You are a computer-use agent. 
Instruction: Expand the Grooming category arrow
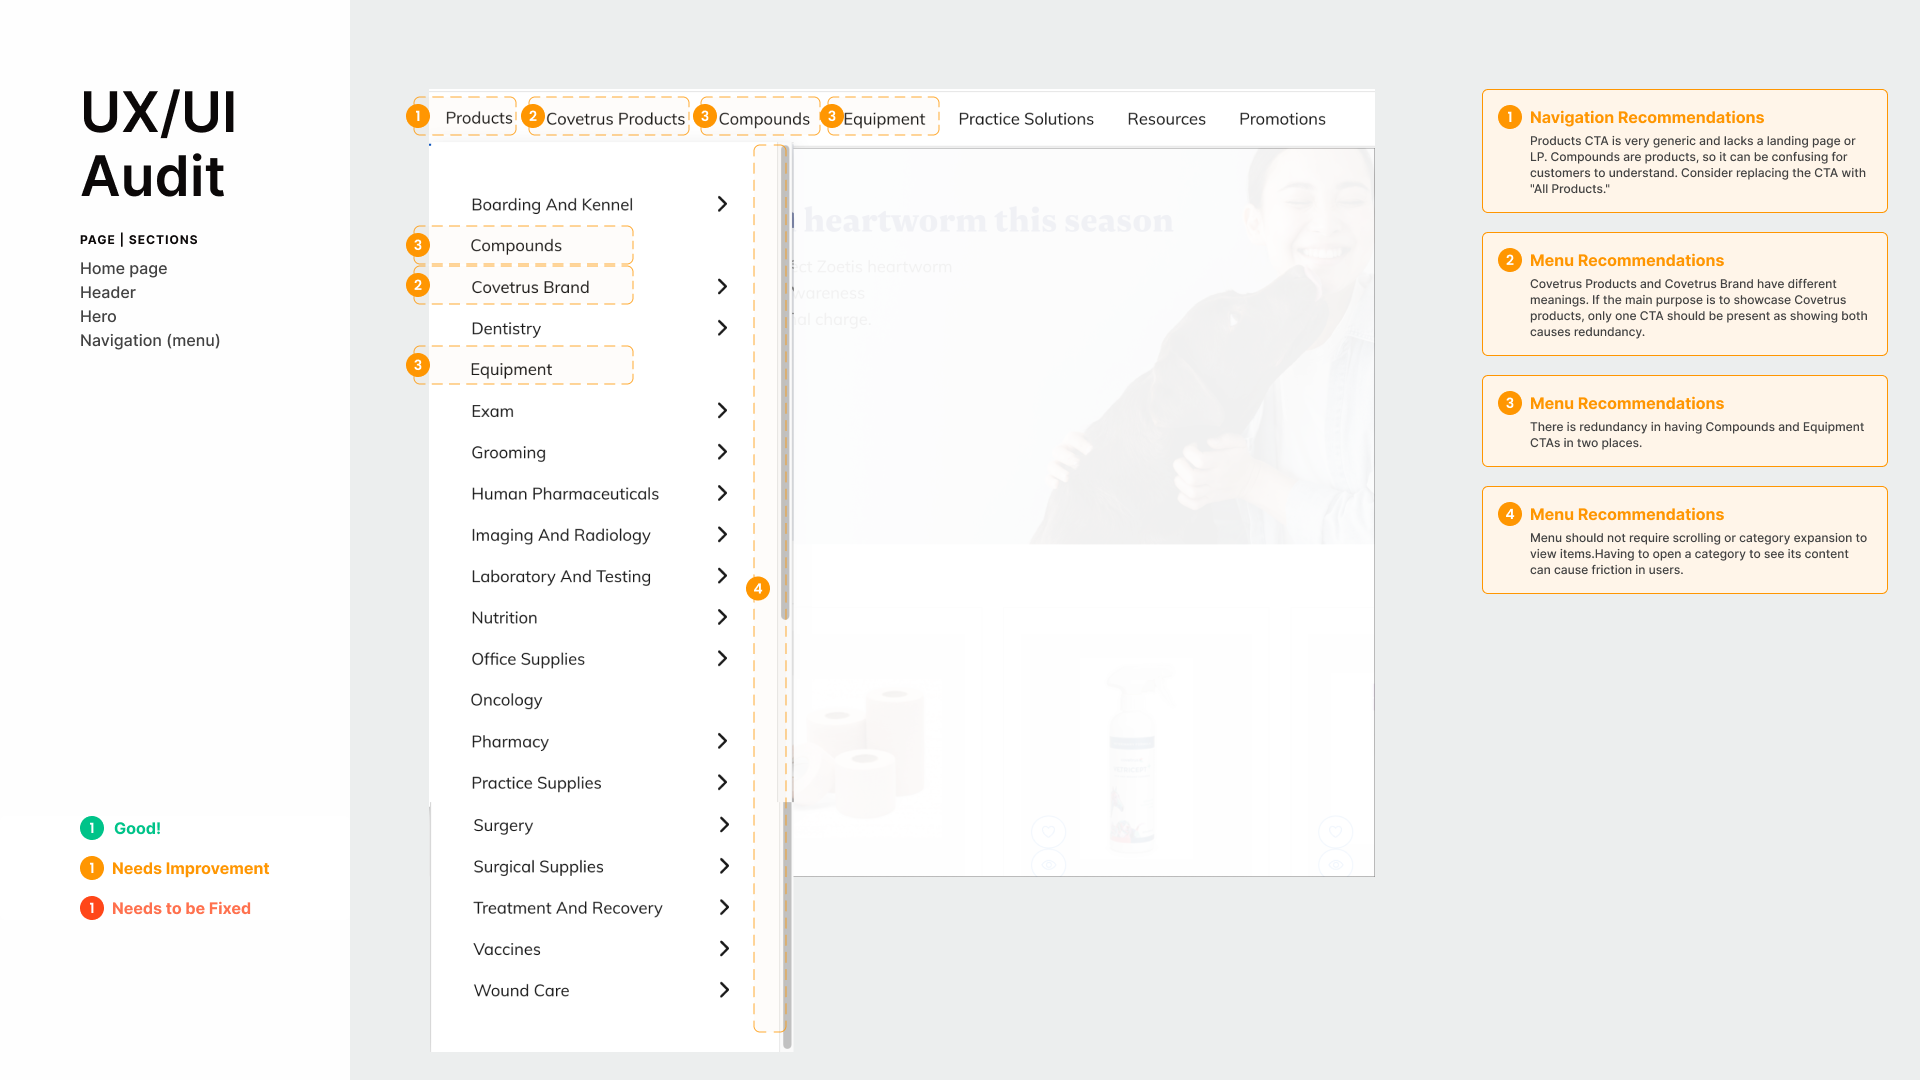coord(722,452)
